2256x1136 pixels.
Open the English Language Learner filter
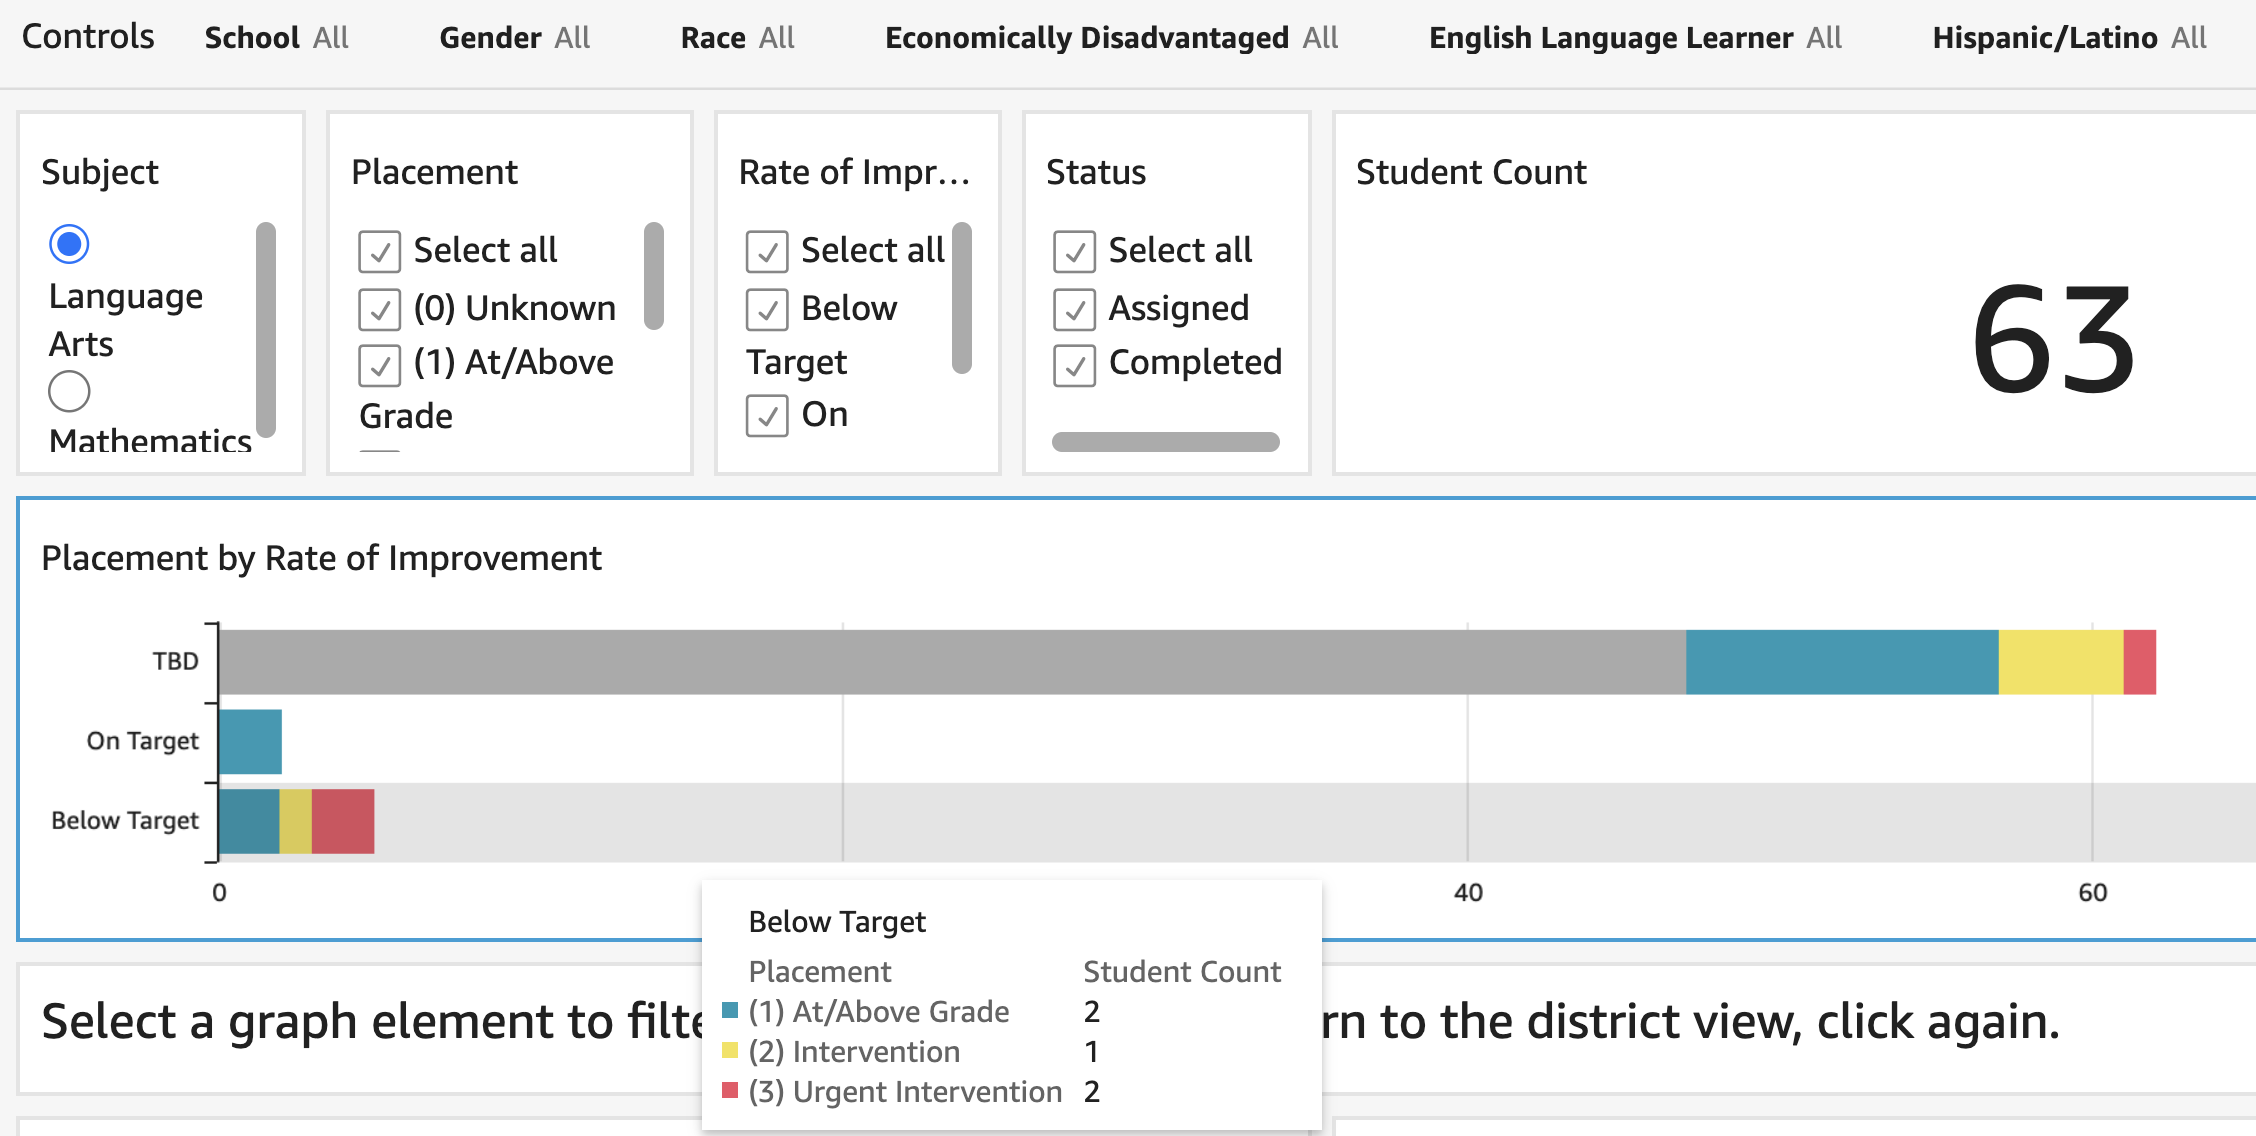coord(1634,38)
